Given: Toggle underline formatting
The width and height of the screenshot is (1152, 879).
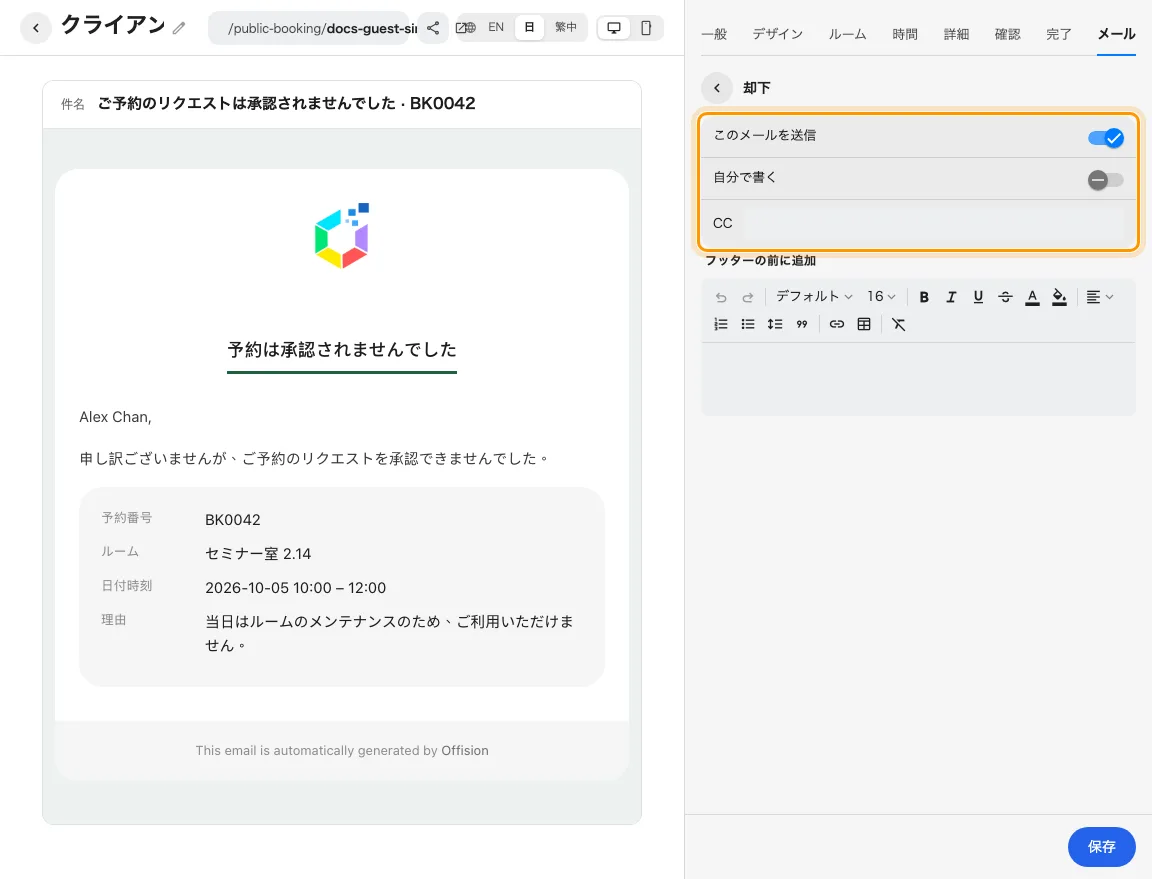Looking at the screenshot, I should pos(978,297).
